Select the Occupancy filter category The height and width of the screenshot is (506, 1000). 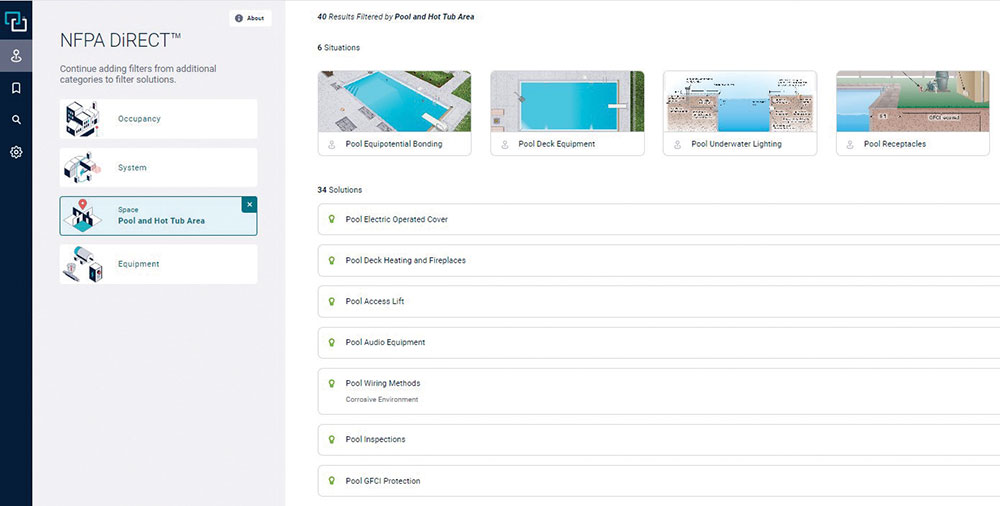pos(158,119)
